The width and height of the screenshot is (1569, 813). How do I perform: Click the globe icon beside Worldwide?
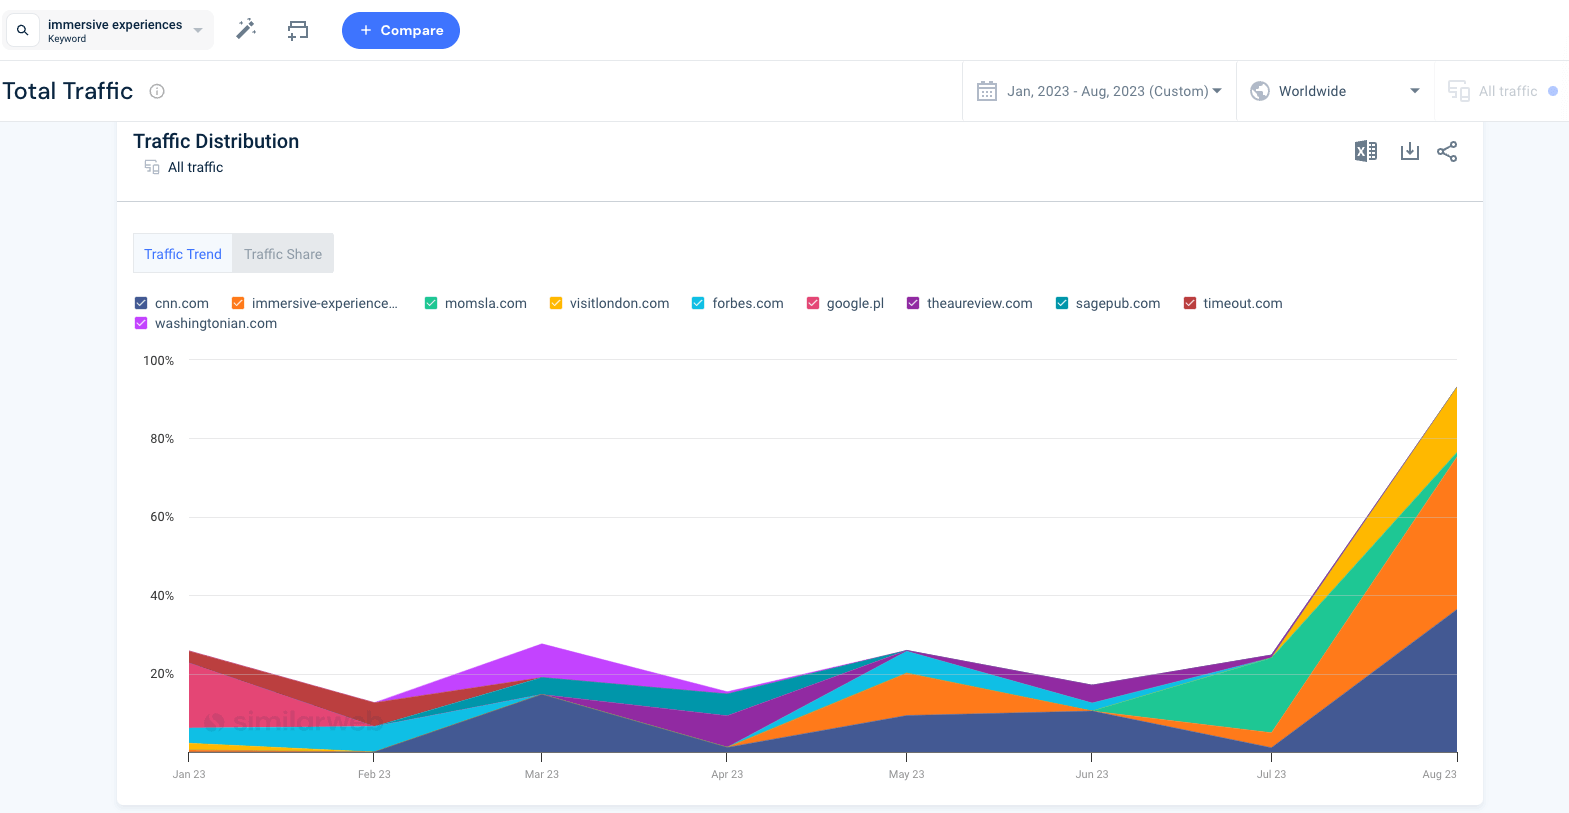click(x=1260, y=91)
